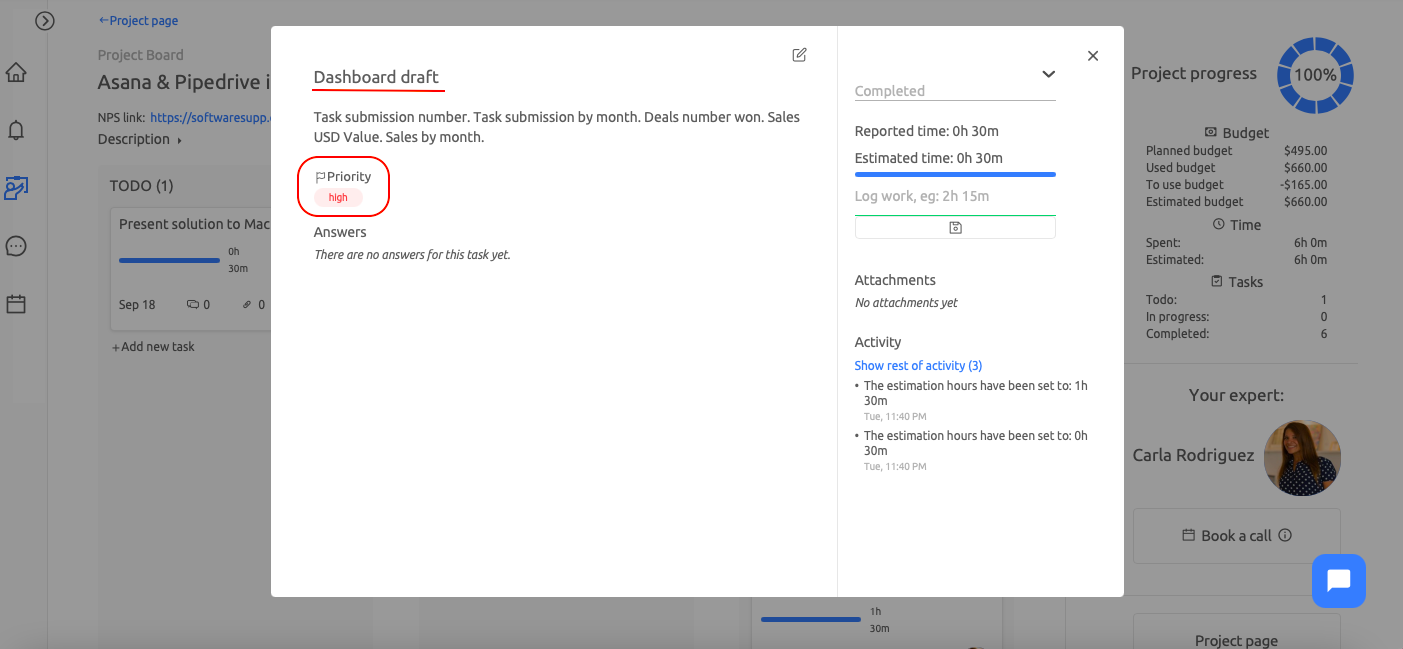Open the NPS link URL
This screenshot has width=1403, height=649.
210,117
